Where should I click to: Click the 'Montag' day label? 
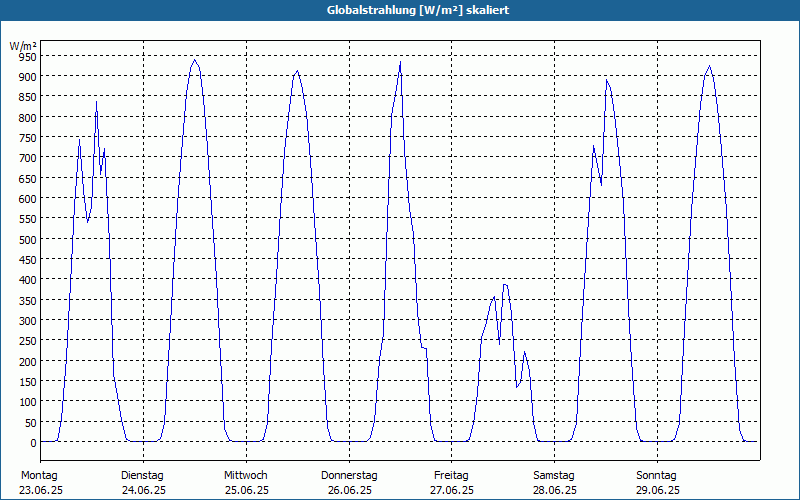pos(39,476)
